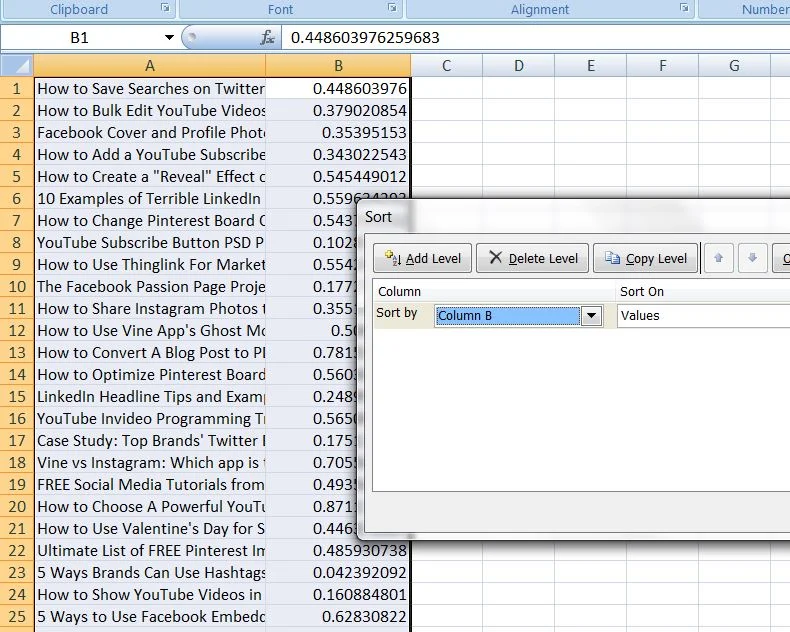Viewport: 790px width, 632px height.
Task: Select column A header
Action: pyautogui.click(x=150, y=66)
